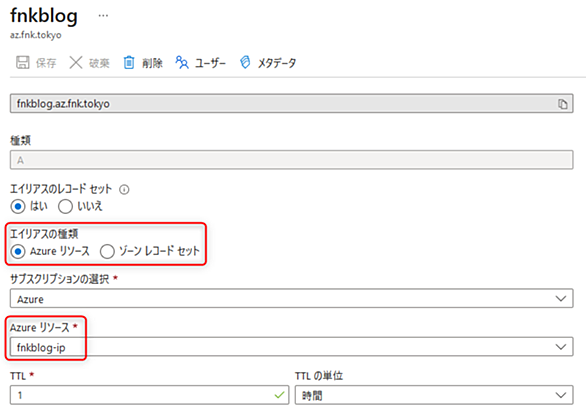Select はい for alias record set
586x415 pixels.
[18, 206]
